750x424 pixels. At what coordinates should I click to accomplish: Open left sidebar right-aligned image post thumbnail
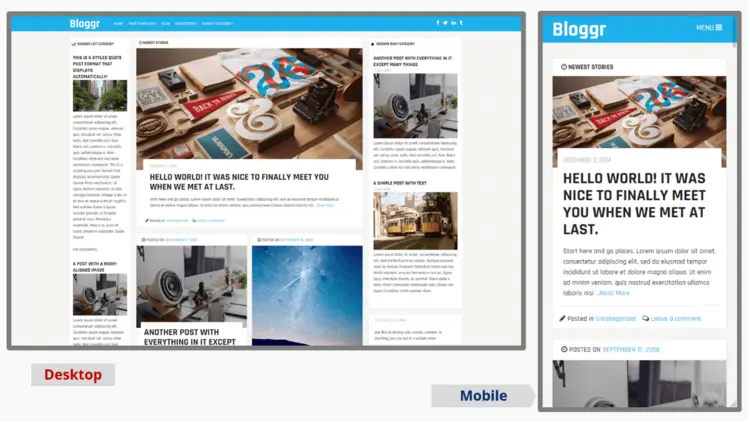pyautogui.click(x=100, y=294)
